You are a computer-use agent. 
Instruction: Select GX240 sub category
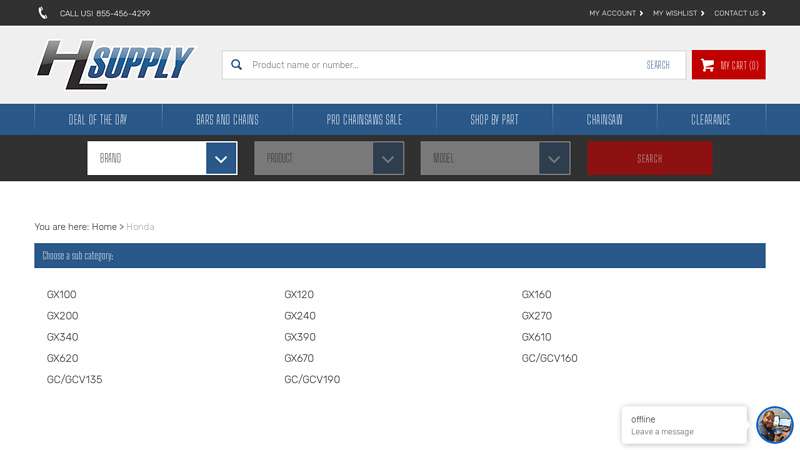pos(300,316)
